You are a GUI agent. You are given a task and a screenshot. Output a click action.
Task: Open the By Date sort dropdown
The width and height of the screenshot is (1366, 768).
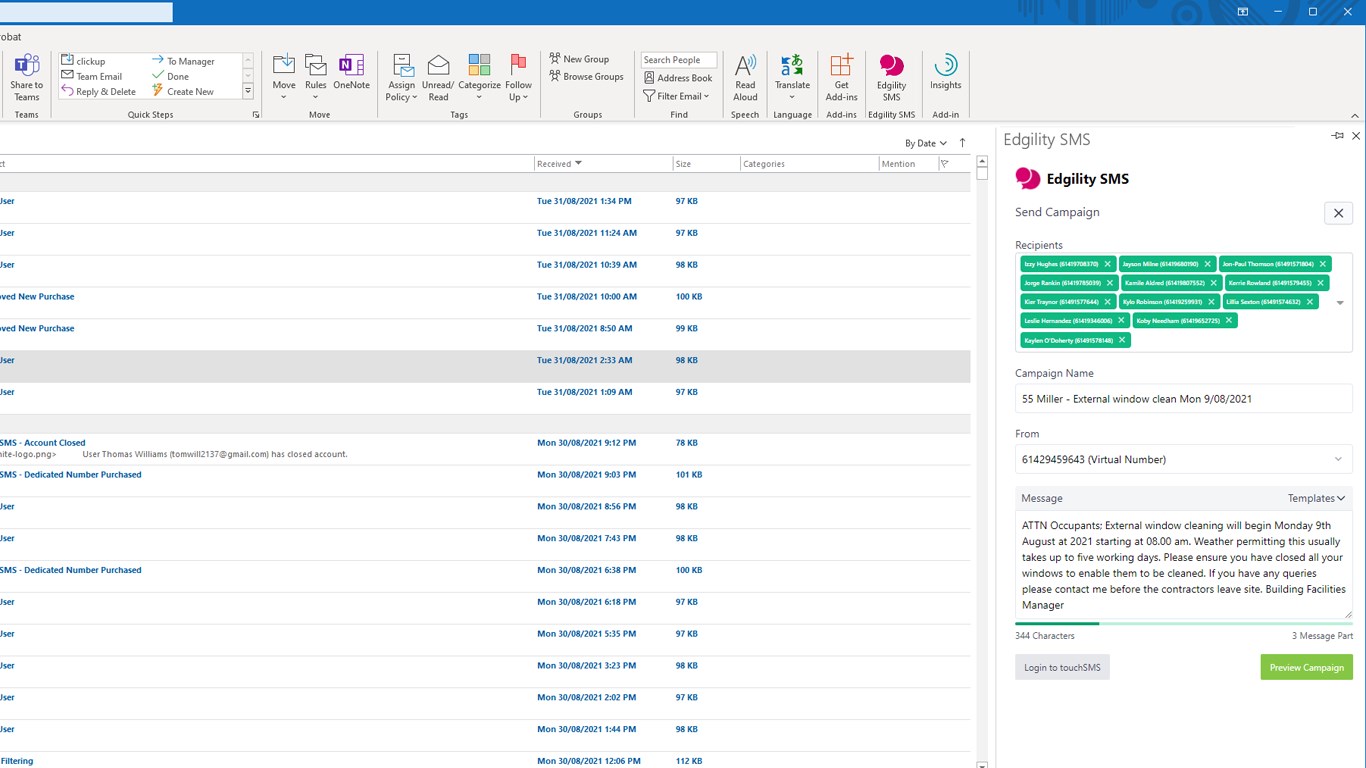925,143
